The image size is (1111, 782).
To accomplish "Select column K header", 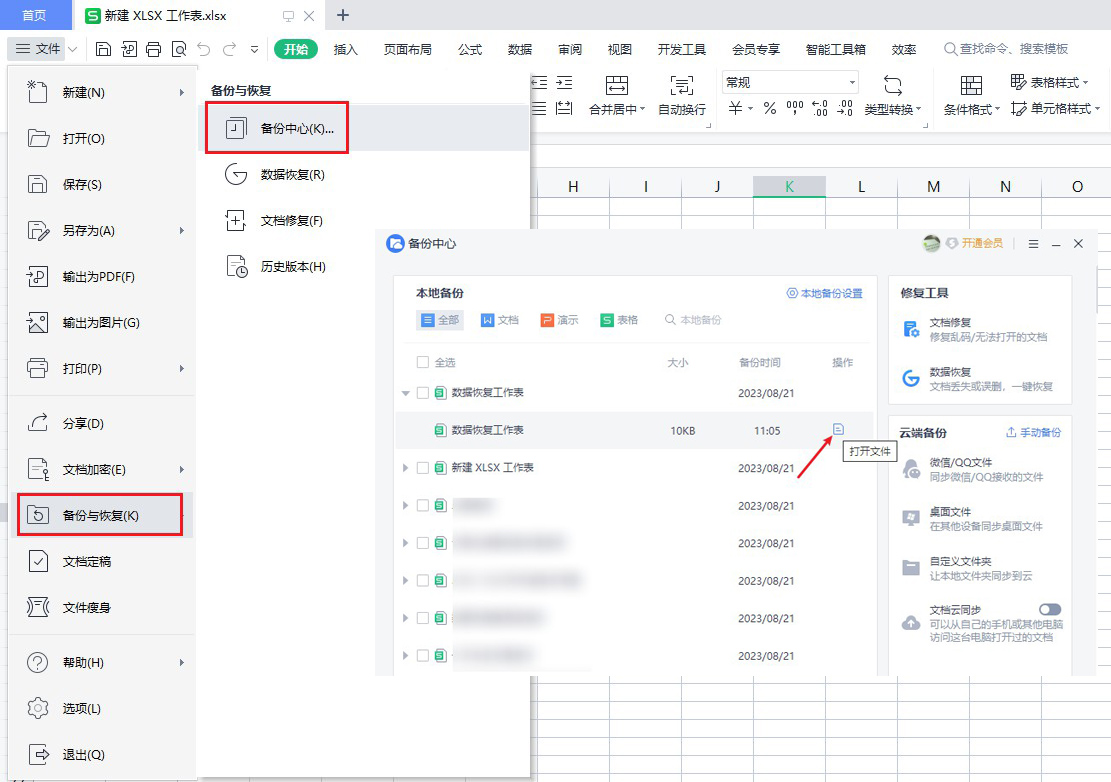I will click(789, 186).
